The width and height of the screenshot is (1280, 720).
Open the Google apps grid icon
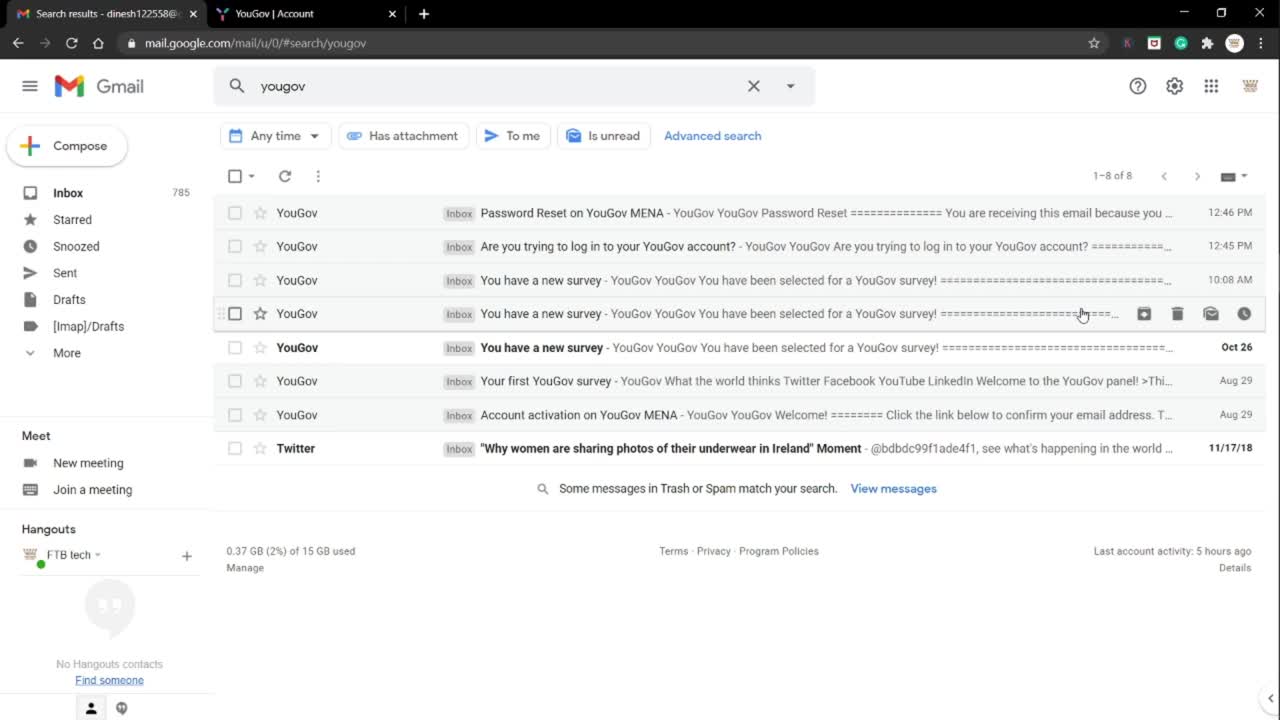pos(1211,86)
